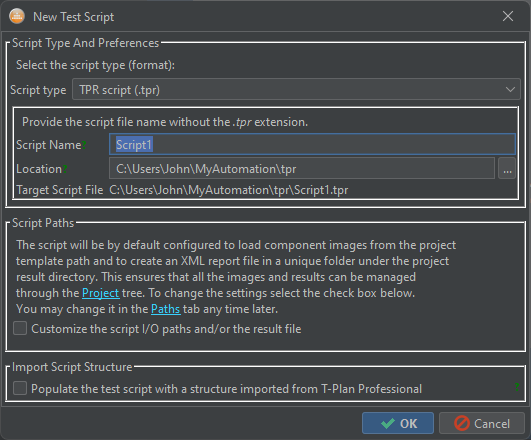Viewport: 531px width, 440px height.
Task: Open the Script type combo box
Action: [296, 89]
